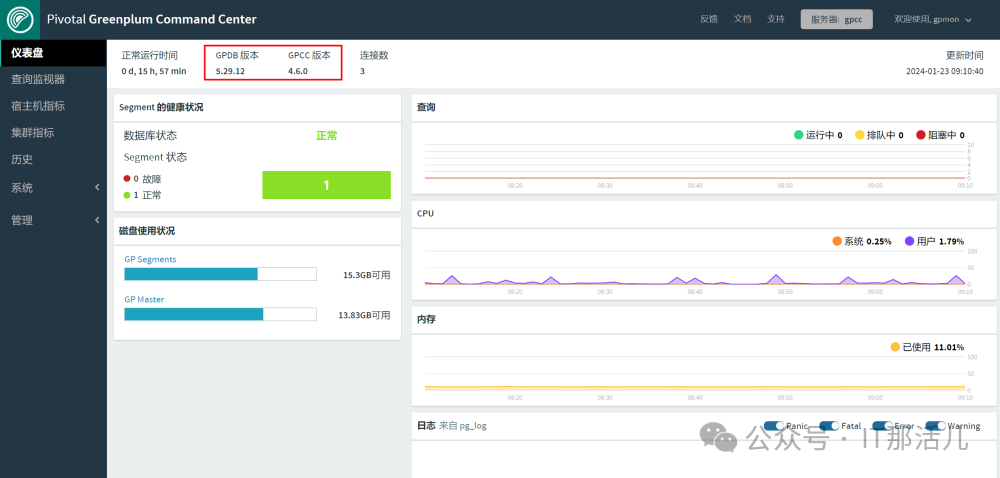The image size is (1000, 478).
Task: Open the 仪表盘 dashboard menu item
Action: click(x=53, y=53)
